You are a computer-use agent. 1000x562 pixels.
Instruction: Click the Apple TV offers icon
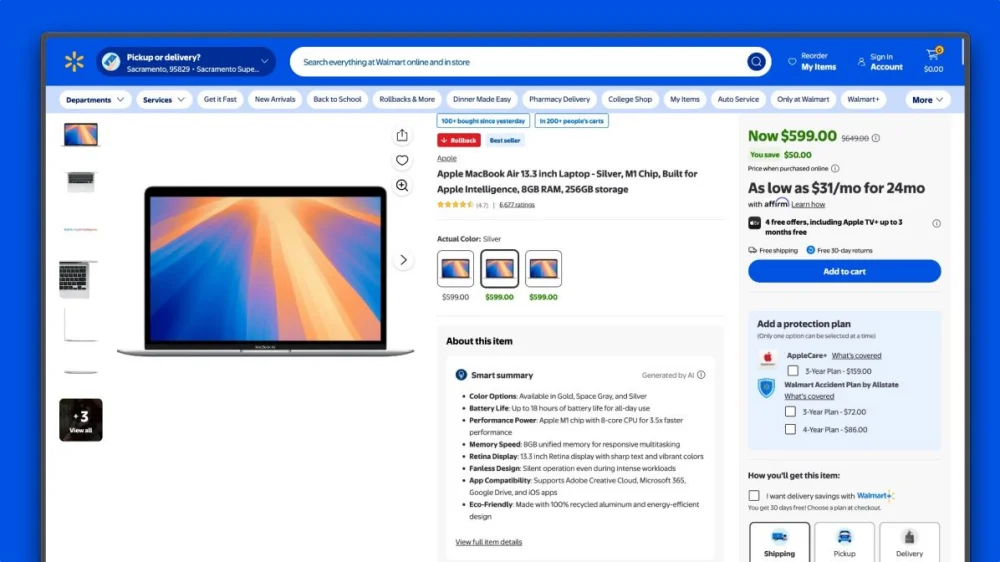tap(754, 223)
